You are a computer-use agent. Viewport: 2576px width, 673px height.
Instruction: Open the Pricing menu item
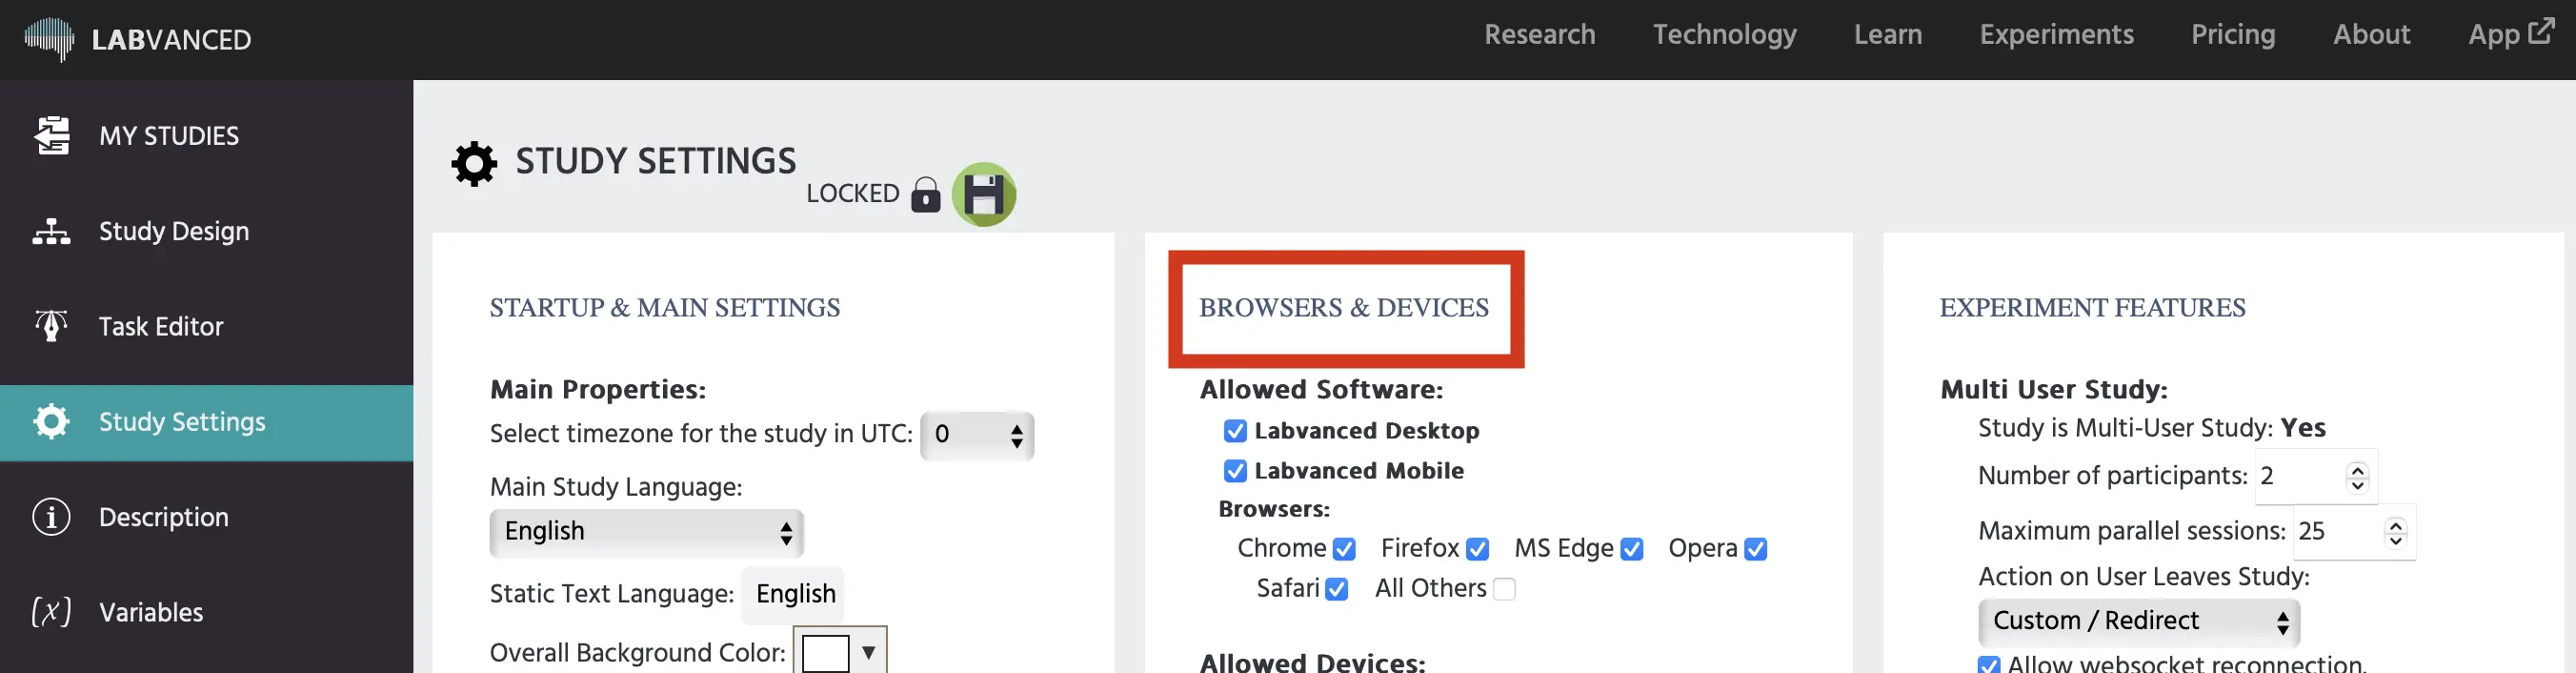(2233, 34)
